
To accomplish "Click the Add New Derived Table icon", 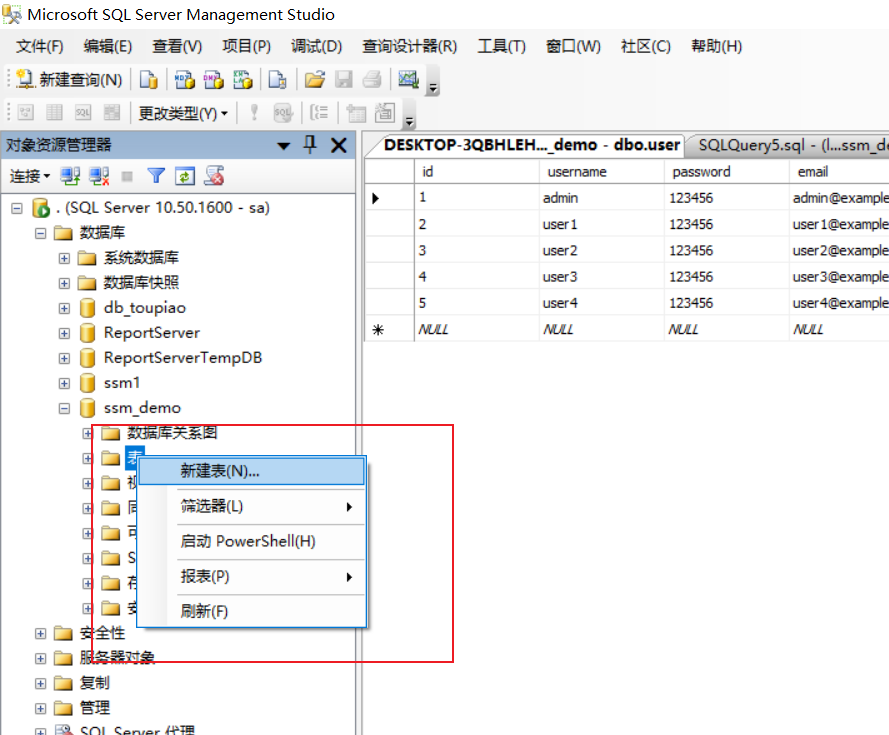I will tap(385, 112).
